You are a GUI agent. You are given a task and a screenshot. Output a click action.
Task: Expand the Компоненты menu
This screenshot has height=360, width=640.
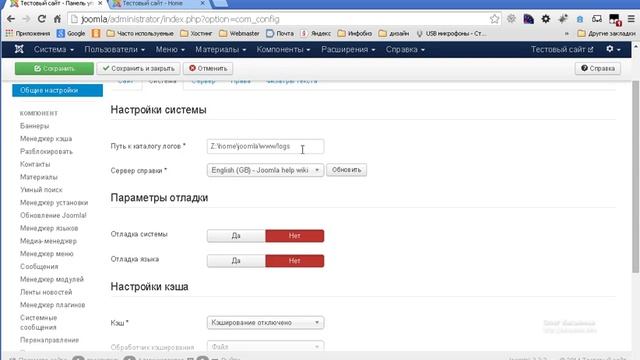[283, 49]
